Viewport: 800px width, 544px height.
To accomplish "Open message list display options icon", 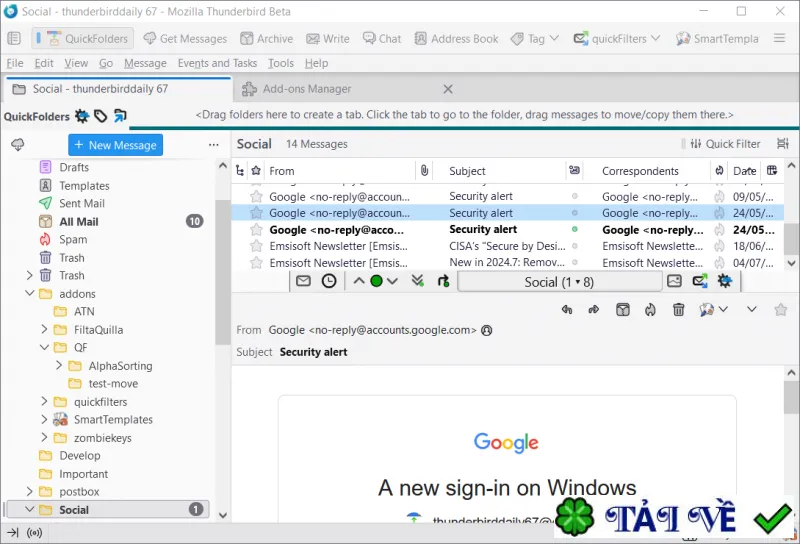I will tap(783, 144).
